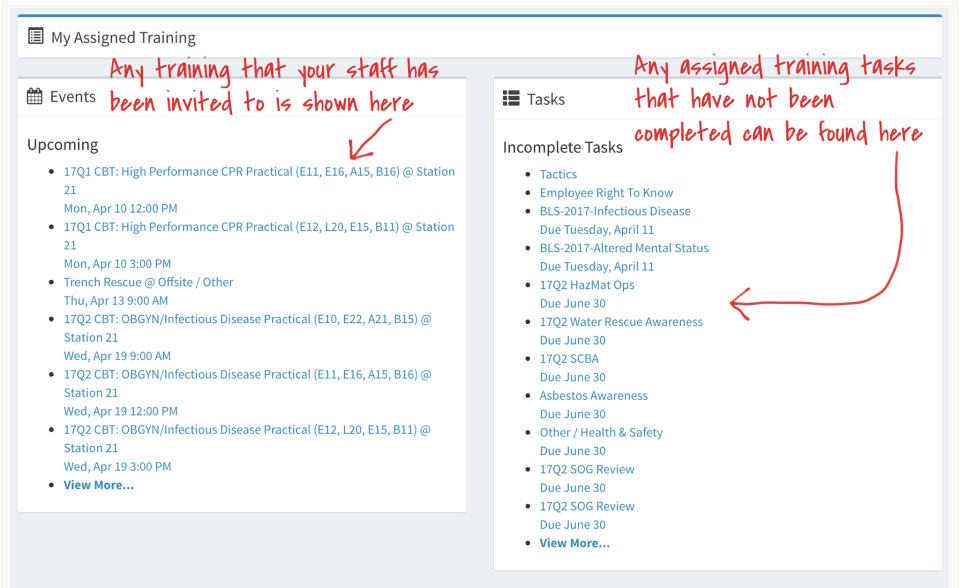Select the Employee Right To Know task
The height and width of the screenshot is (588, 960).
(607, 192)
